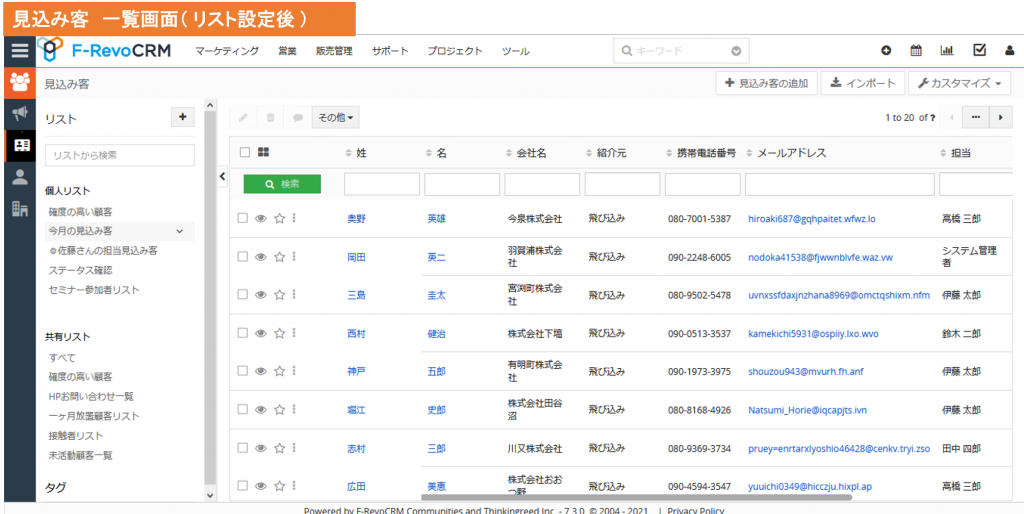Expand the keyword search dropdown arrow
The image size is (1024, 514).
click(736, 51)
